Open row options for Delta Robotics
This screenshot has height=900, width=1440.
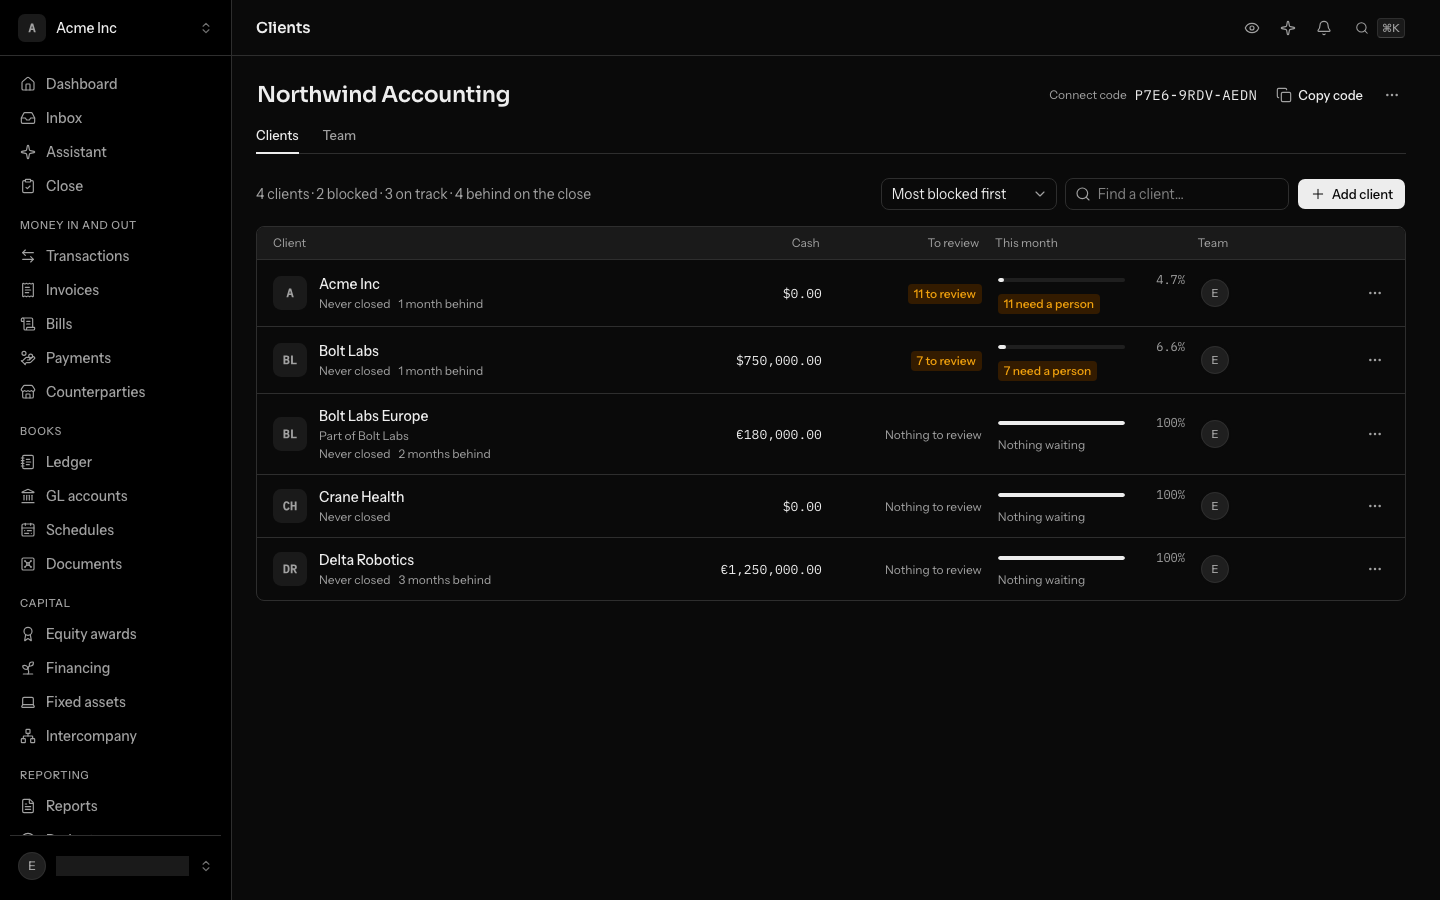[1375, 569]
